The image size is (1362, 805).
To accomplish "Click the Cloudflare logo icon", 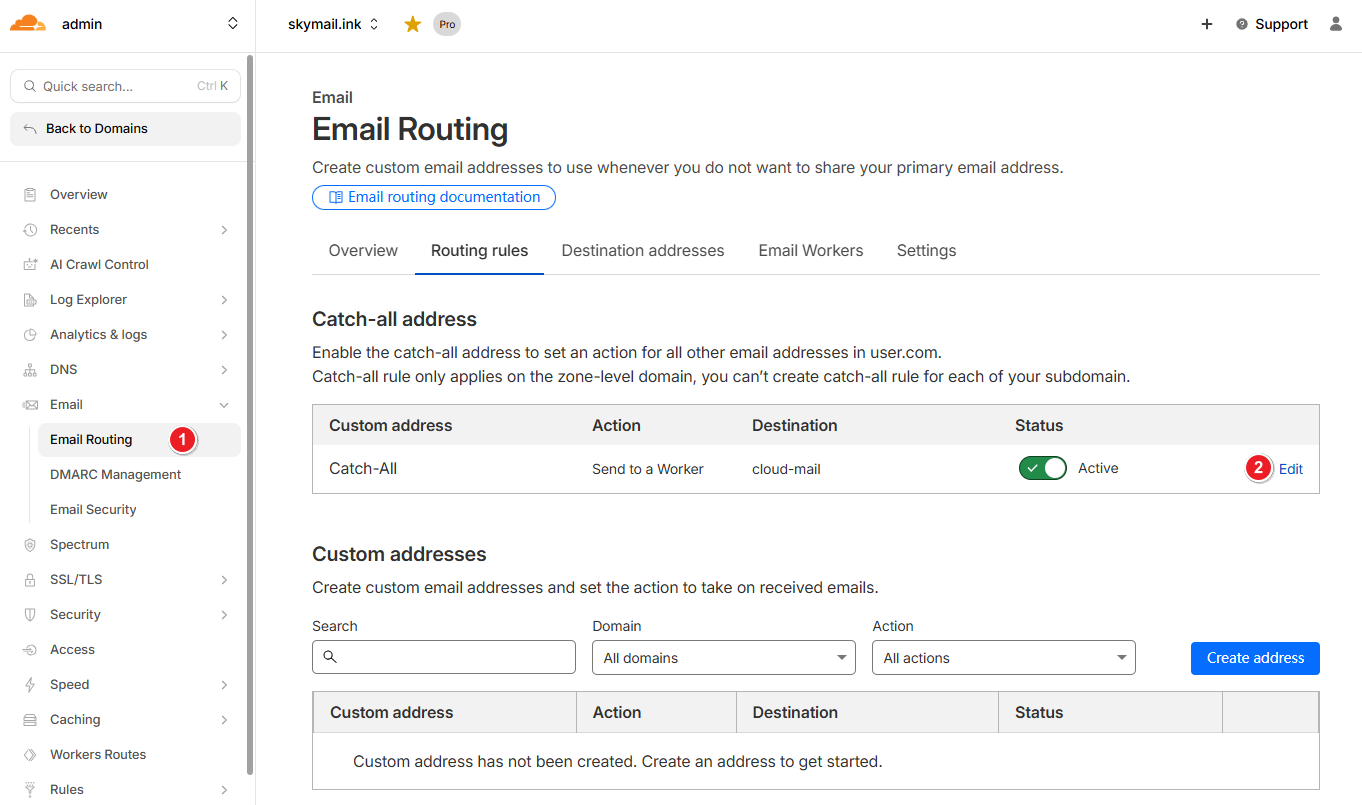I will (28, 24).
